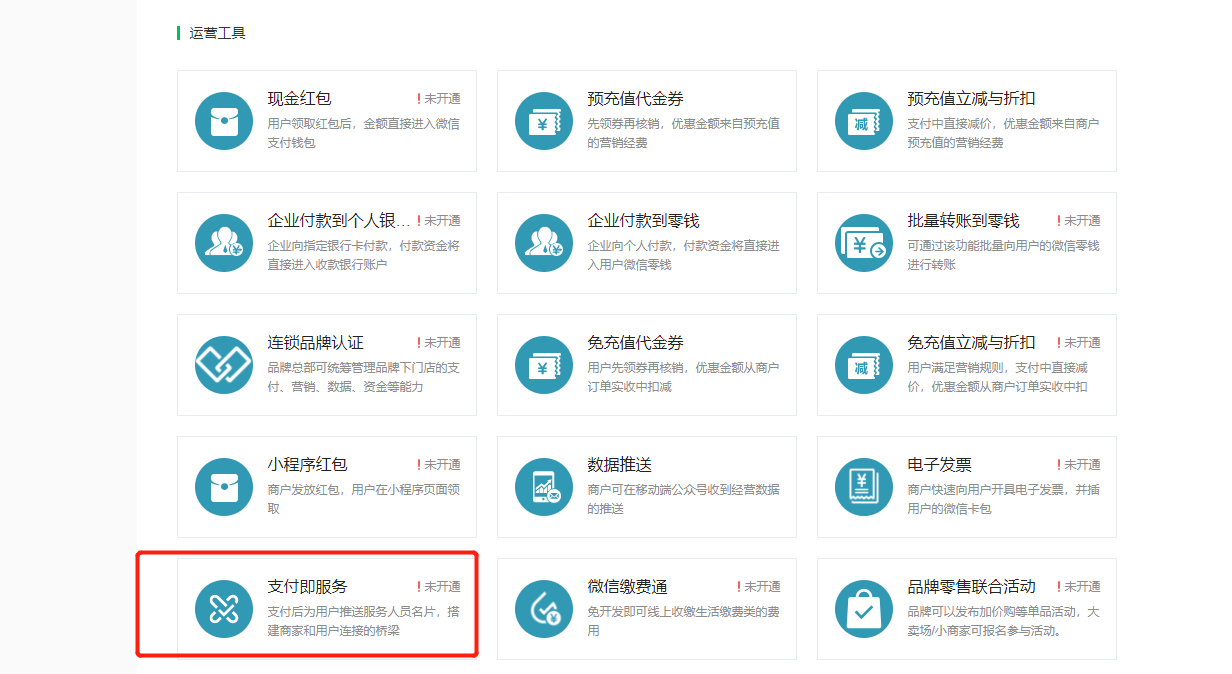Click the 预充值立减与折扣 discount icon
1232x674 pixels.
pyautogui.click(x=864, y=121)
